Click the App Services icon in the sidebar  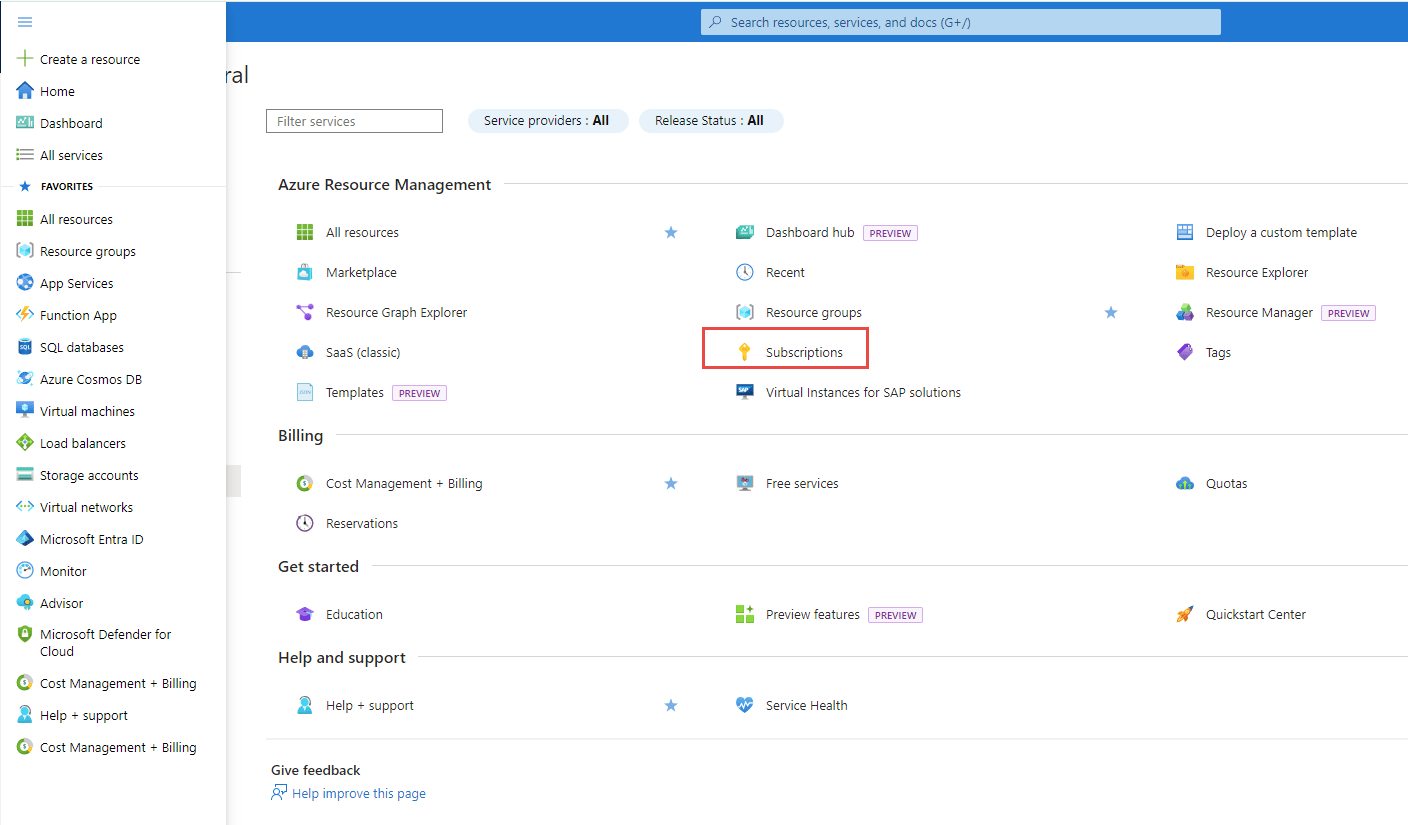click(x=25, y=283)
